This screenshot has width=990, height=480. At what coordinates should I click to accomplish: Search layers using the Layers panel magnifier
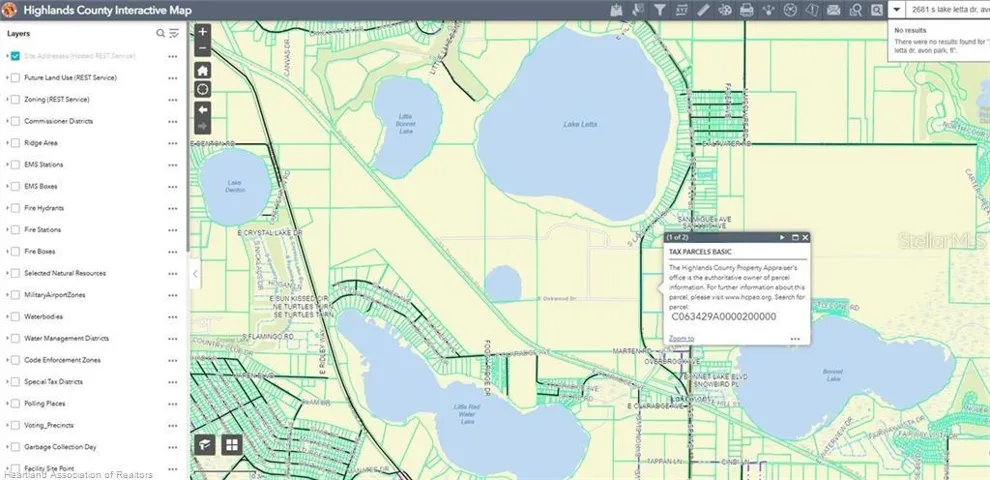point(160,33)
